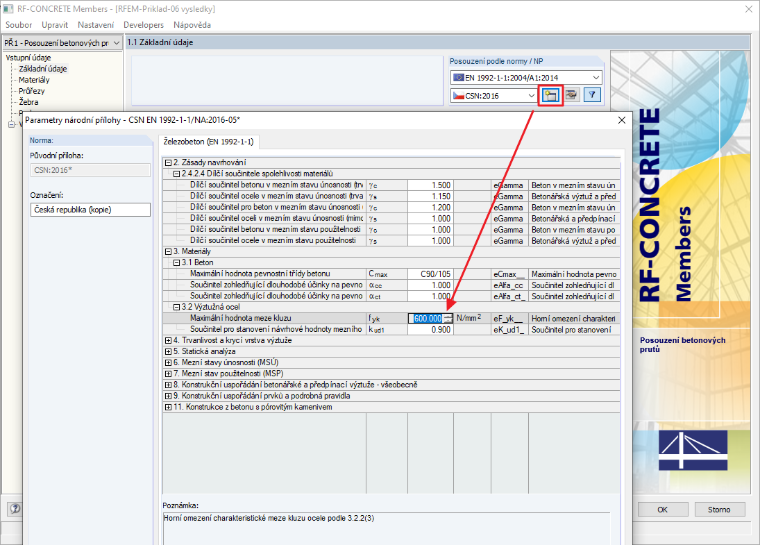This screenshot has height=545, width=760.
Task: Click the Storno button in main window
Action: click(719, 510)
